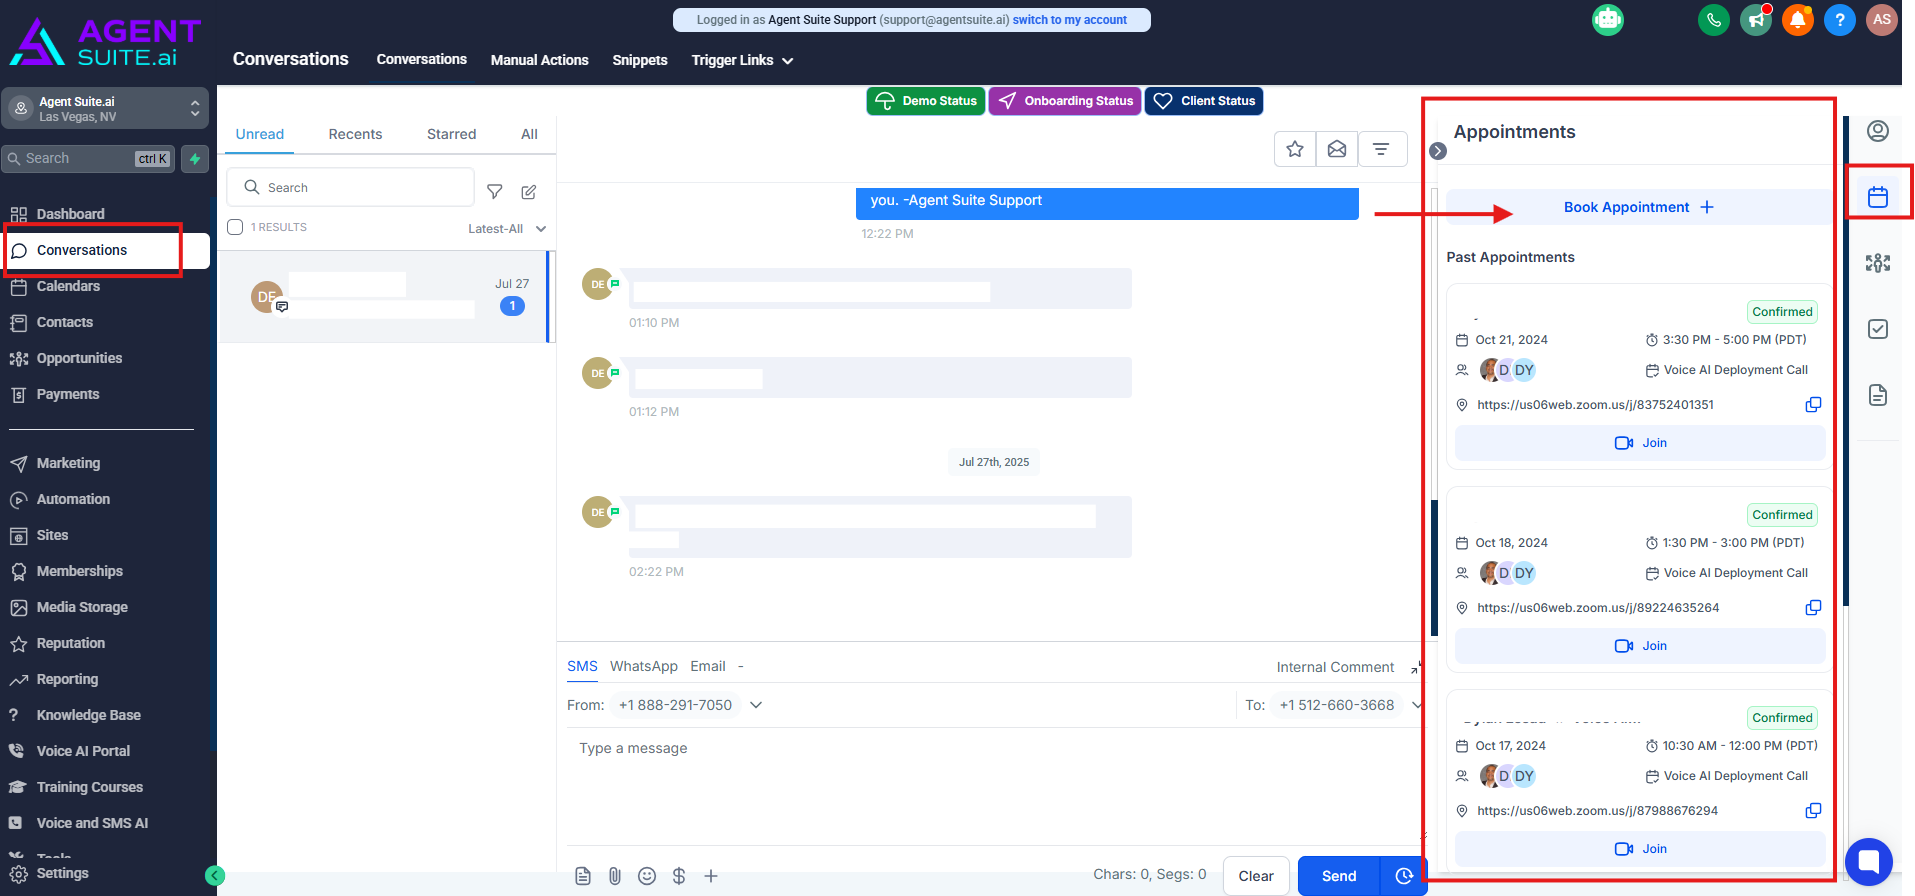Open the phone dialer icon
This screenshot has width=1915, height=896.
click(x=1713, y=20)
